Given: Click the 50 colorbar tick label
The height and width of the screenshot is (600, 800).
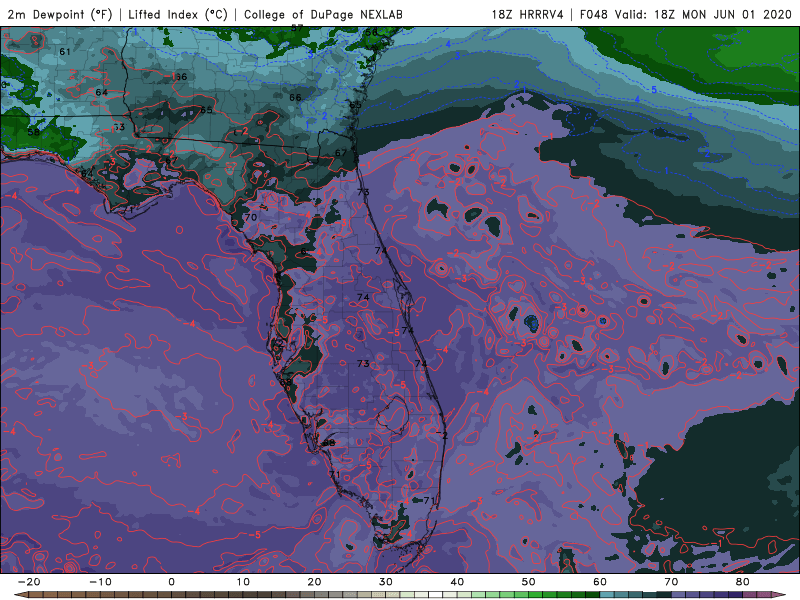Looking at the screenshot, I should pos(529,582).
